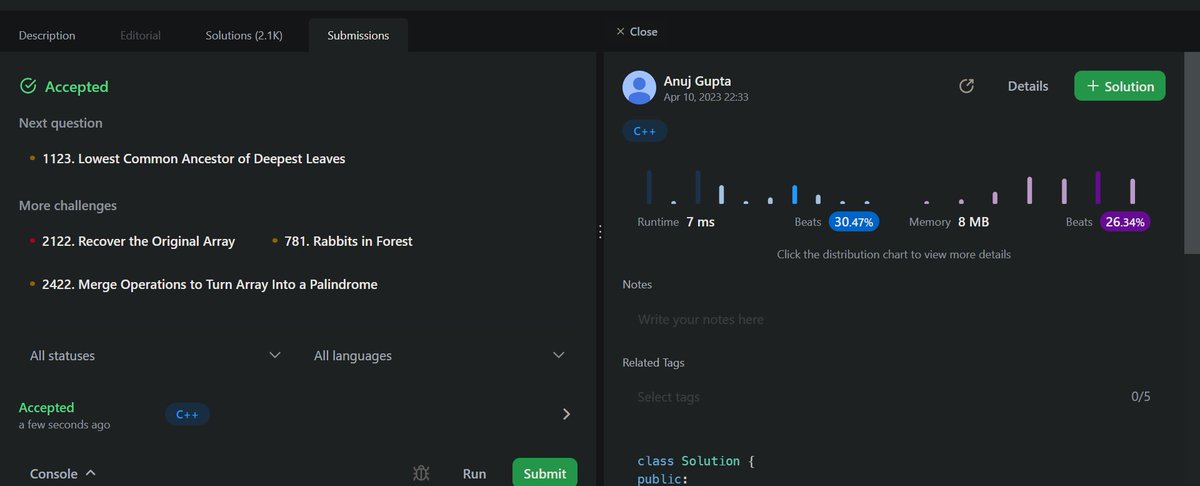Click Anuj Gupta's profile avatar
The width and height of the screenshot is (1200, 486).
tap(639, 88)
